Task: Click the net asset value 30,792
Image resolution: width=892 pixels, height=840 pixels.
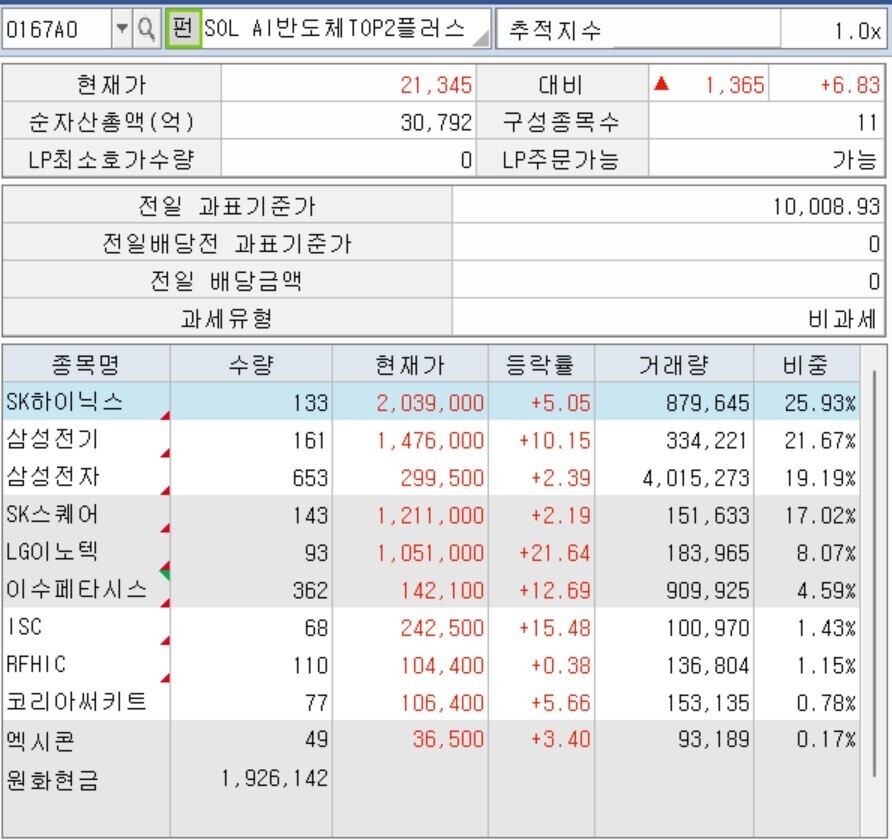Action: tap(436, 122)
